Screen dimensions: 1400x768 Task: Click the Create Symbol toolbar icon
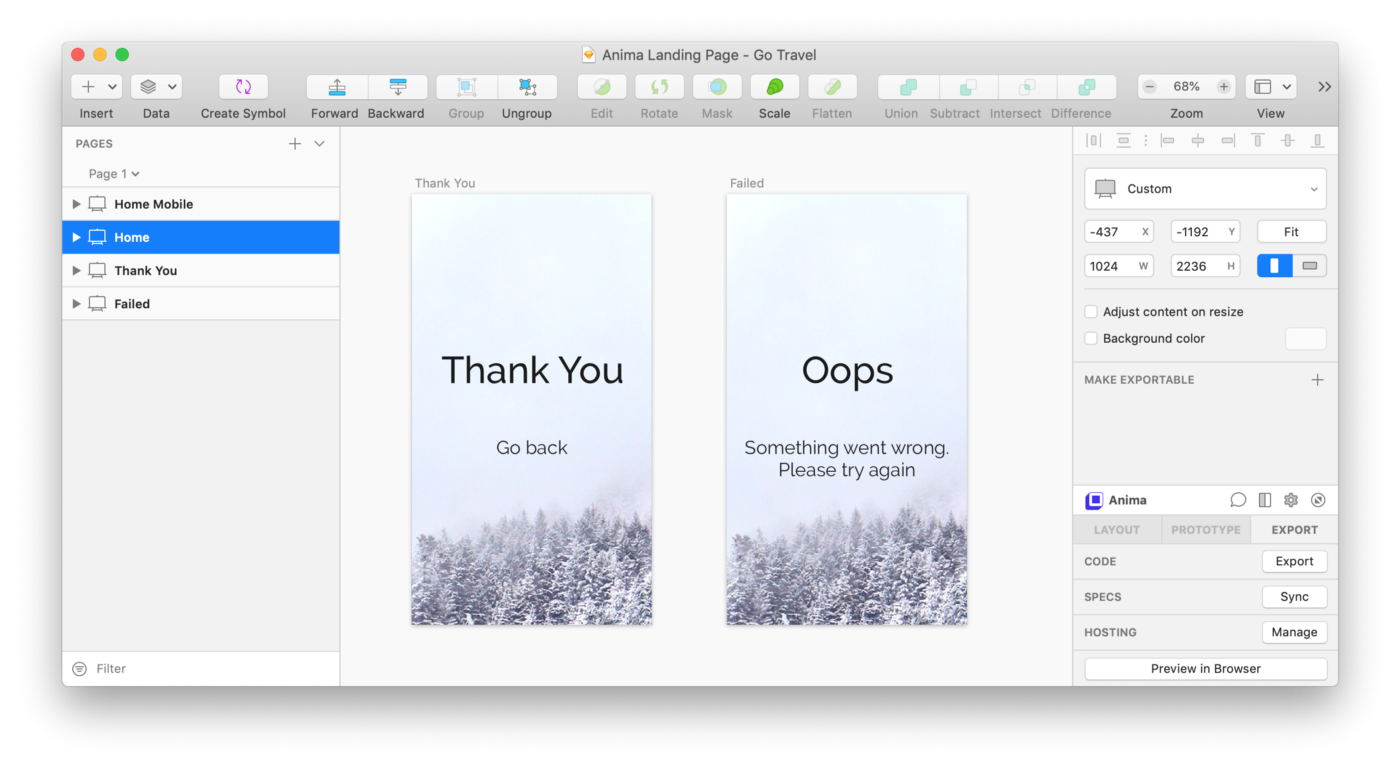pyautogui.click(x=243, y=87)
